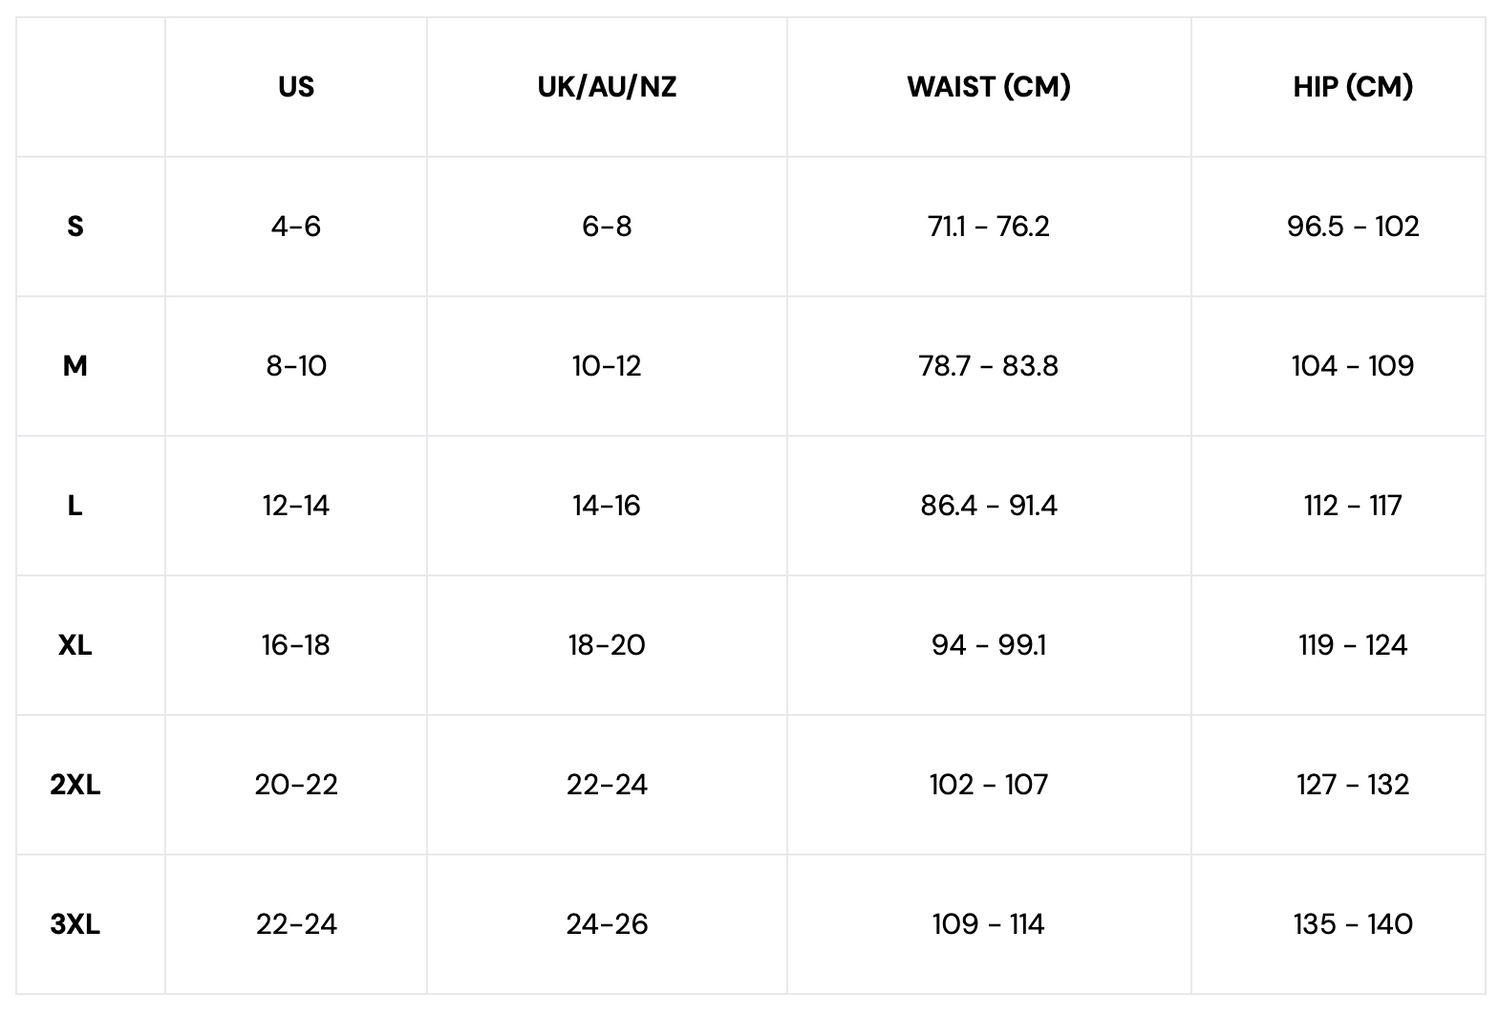Image resolution: width=1500 pixels, height=1017 pixels.
Task: Select waist value 102 - 107
Action: [988, 785]
